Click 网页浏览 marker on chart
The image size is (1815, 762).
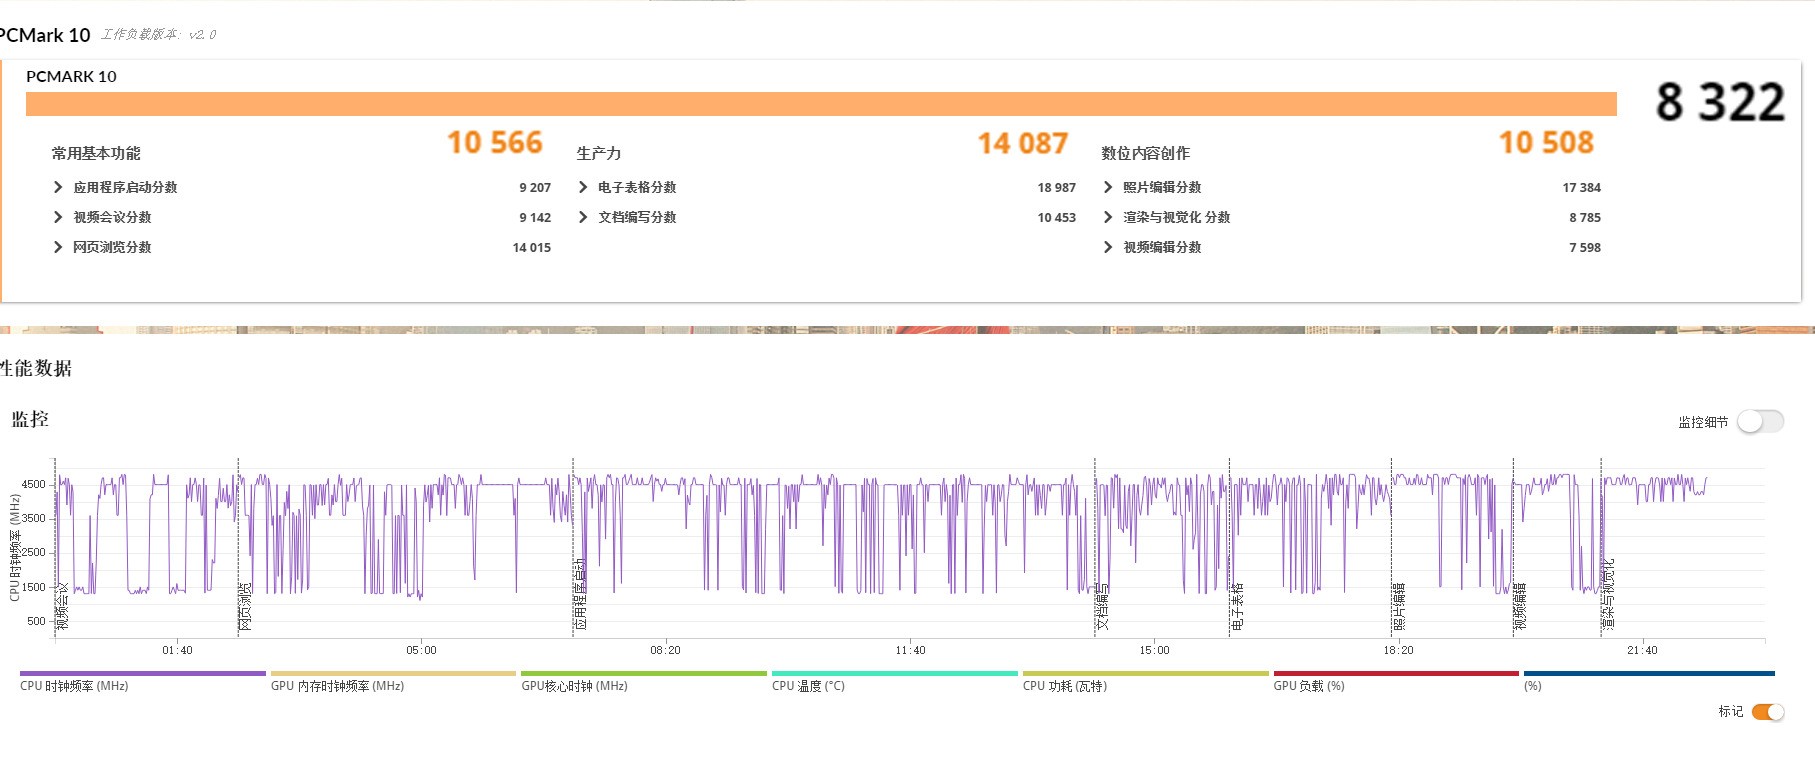coord(246,606)
